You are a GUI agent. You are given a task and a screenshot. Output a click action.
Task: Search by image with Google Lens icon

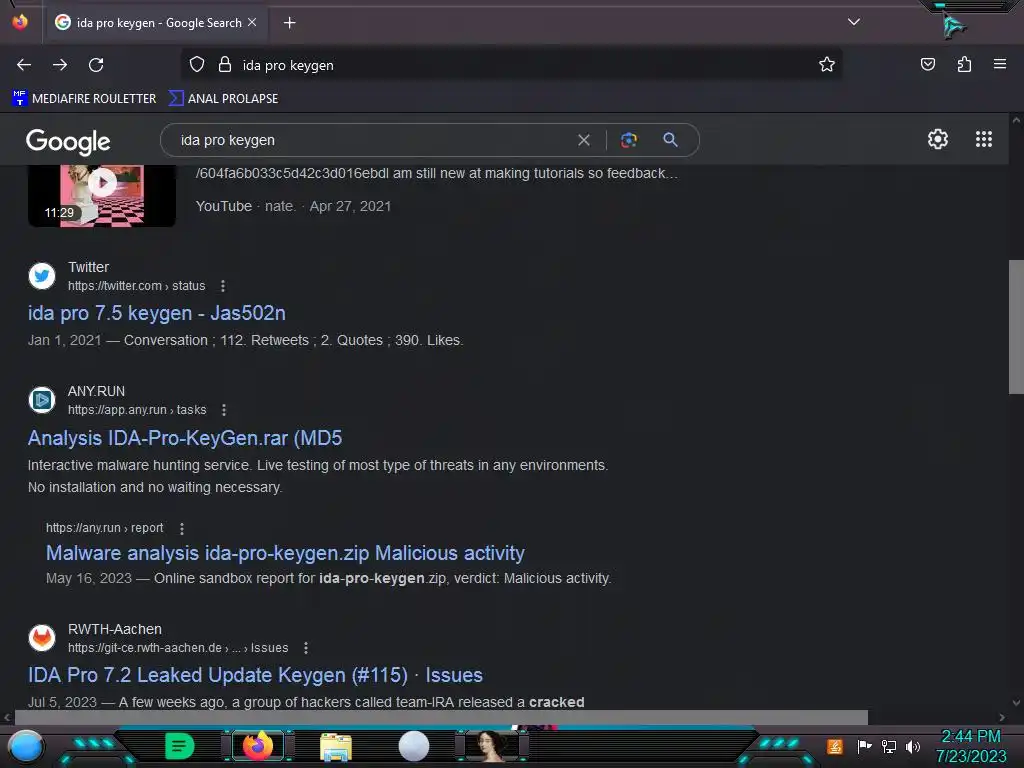(628, 140)
